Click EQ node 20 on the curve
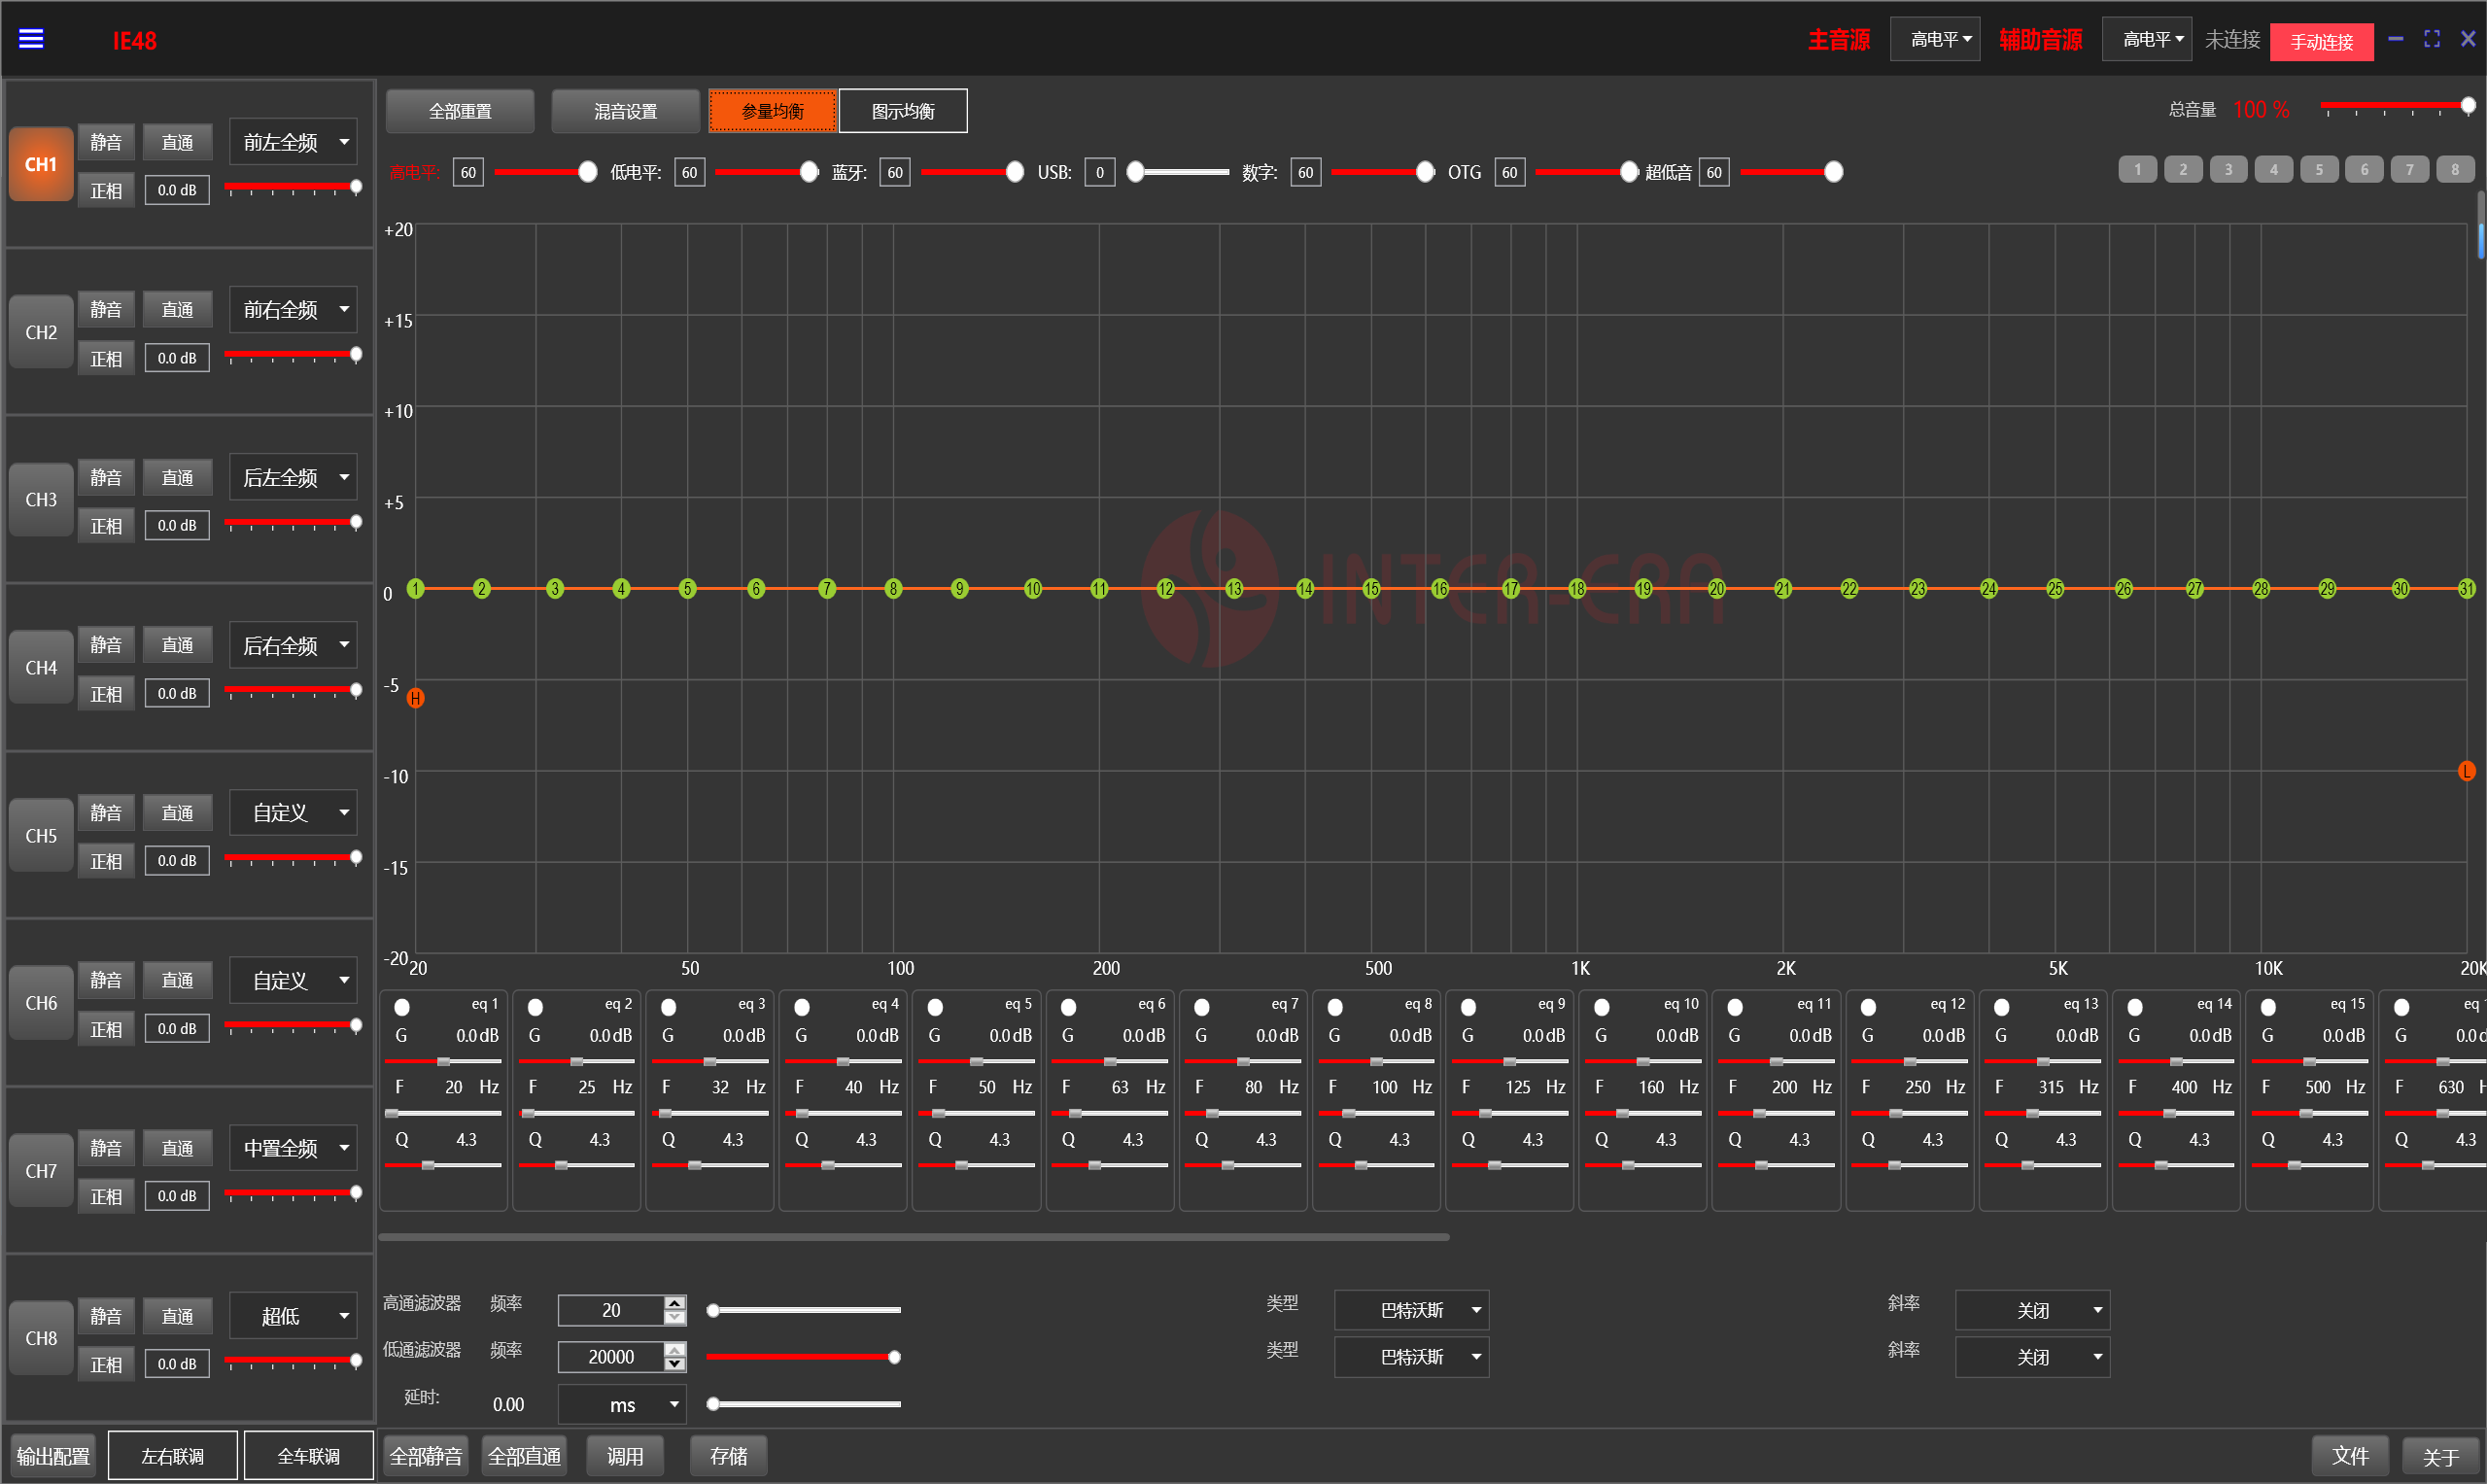 click(1716, 589)
